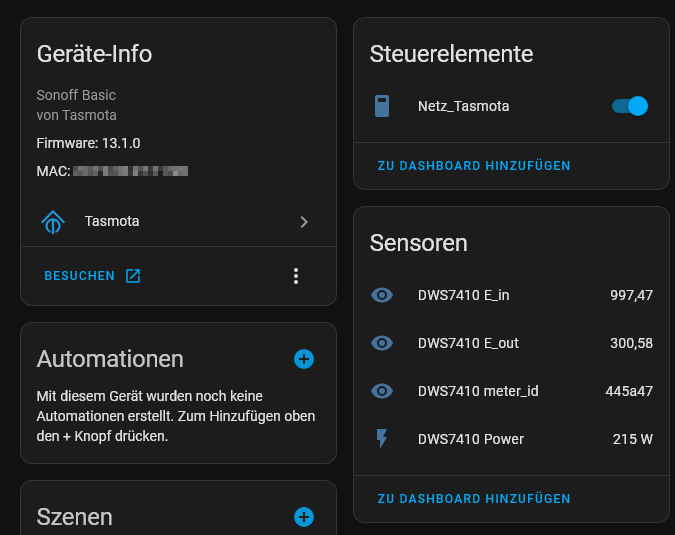Click the Sonoff Basic model text
Viewport: 675px width, 535px height.
click(x=76, y=95)
